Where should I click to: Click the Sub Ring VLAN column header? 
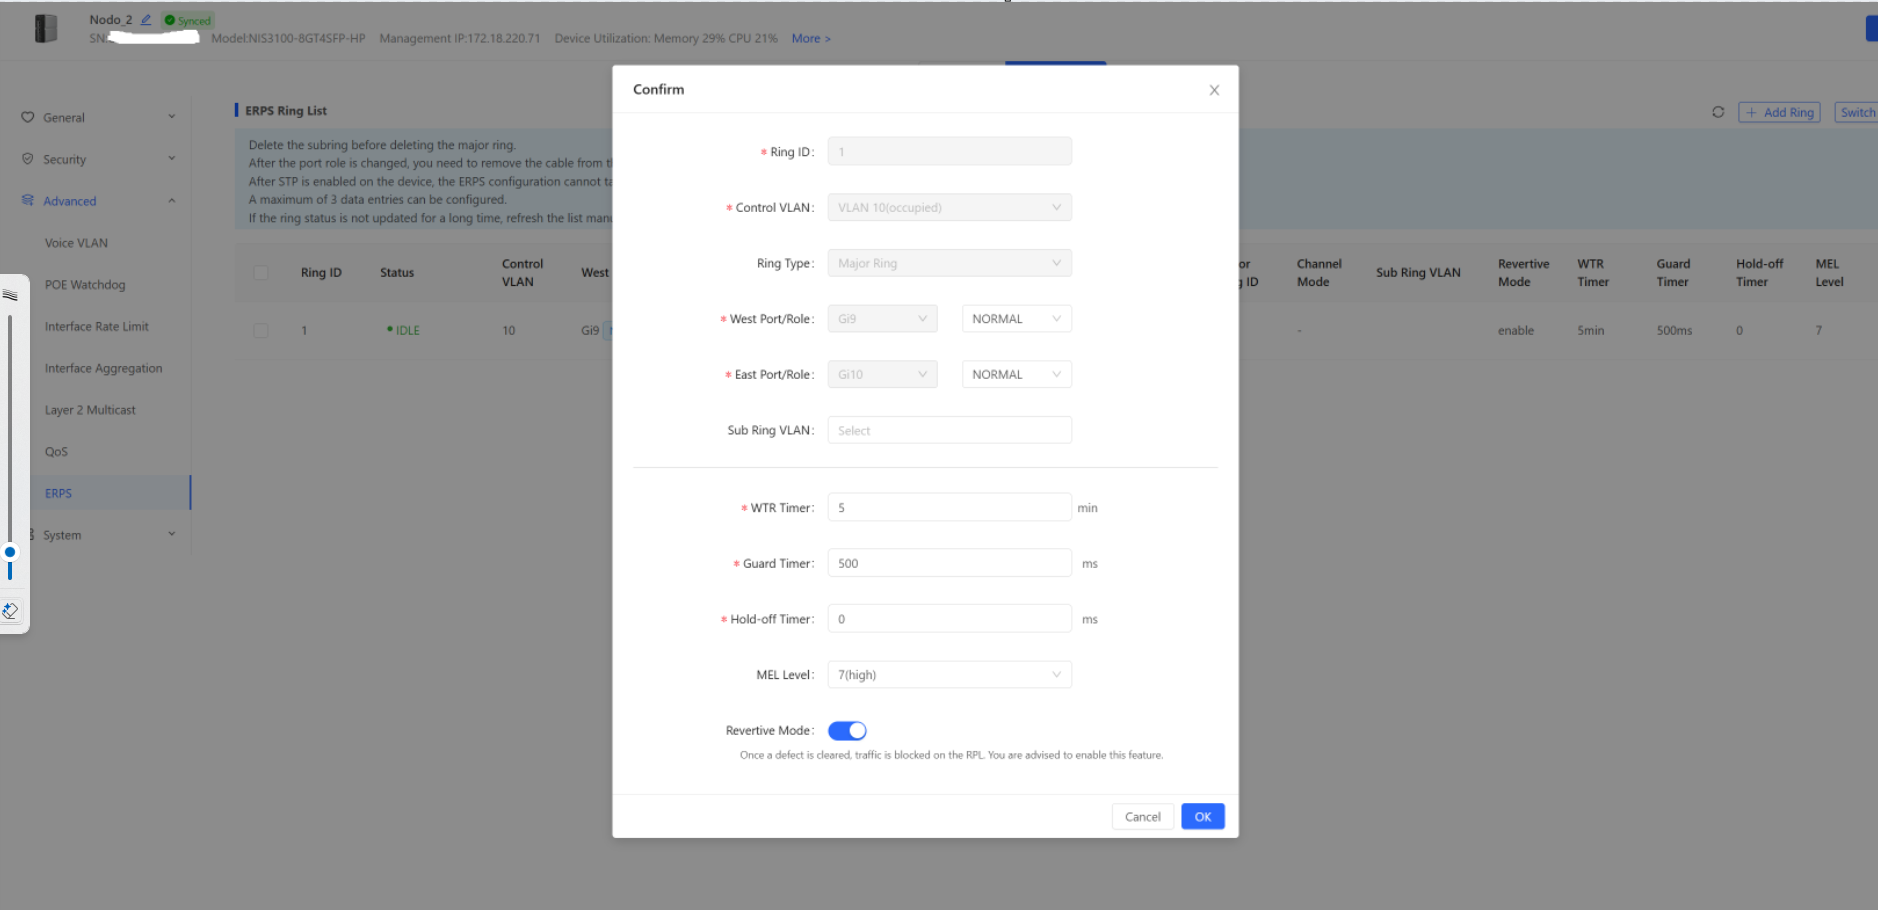click(x=1418, y=272)
